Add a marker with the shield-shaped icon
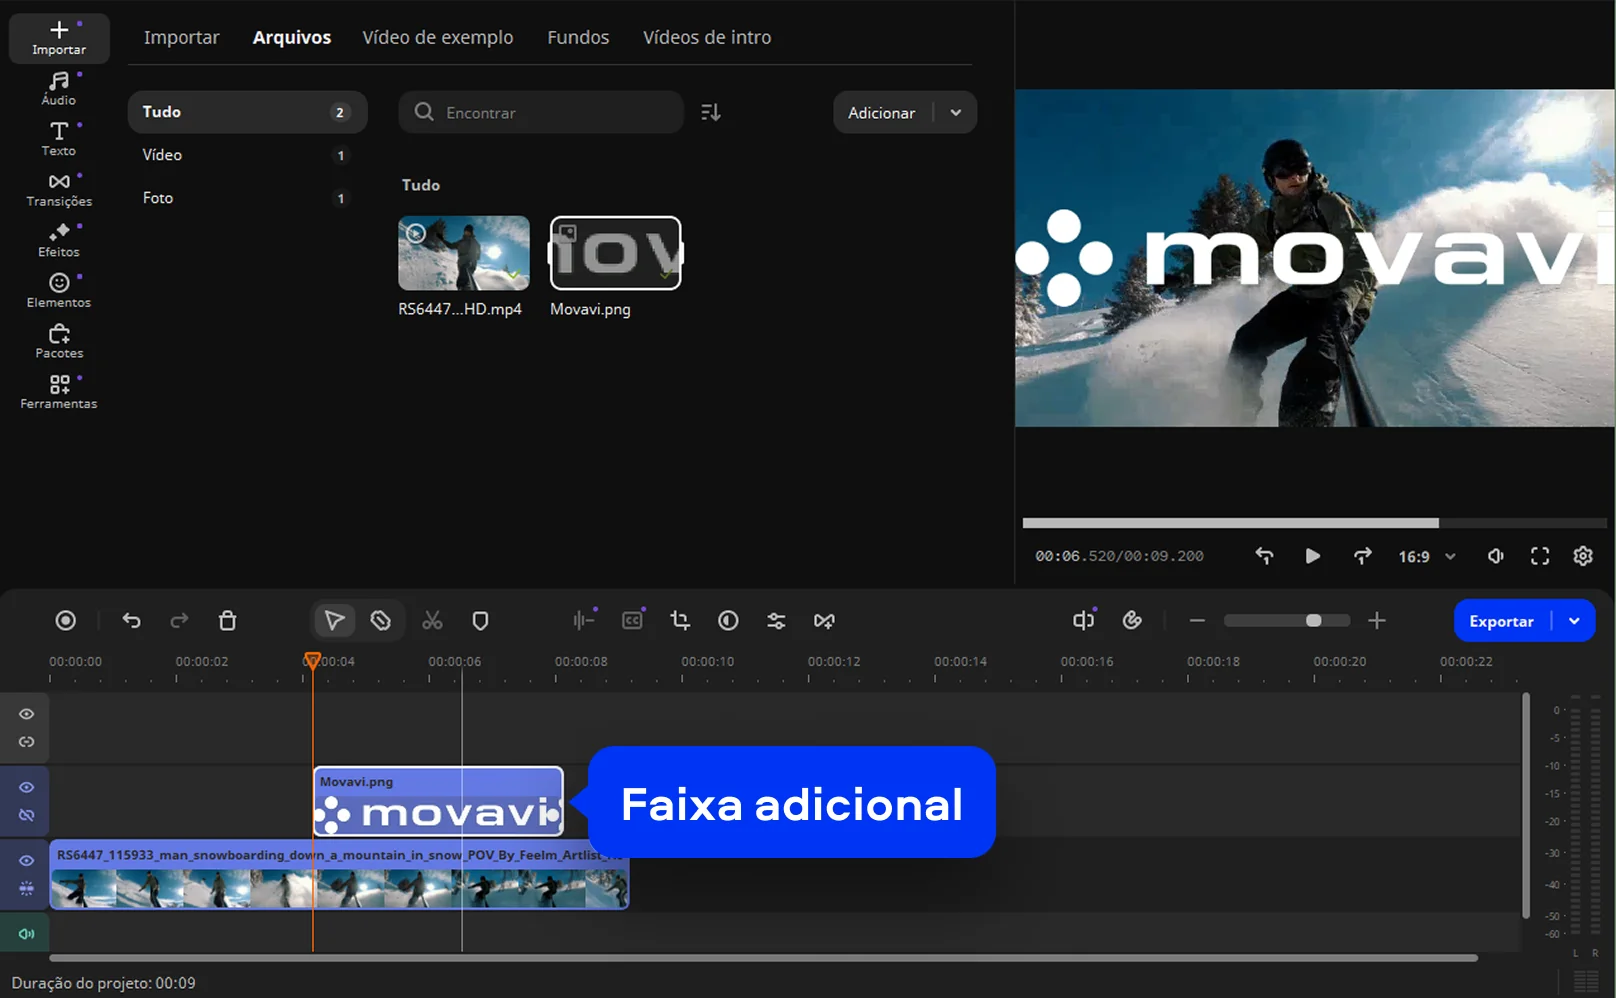The width and height of the screenshot is (1616, 998). click(480, 621)
